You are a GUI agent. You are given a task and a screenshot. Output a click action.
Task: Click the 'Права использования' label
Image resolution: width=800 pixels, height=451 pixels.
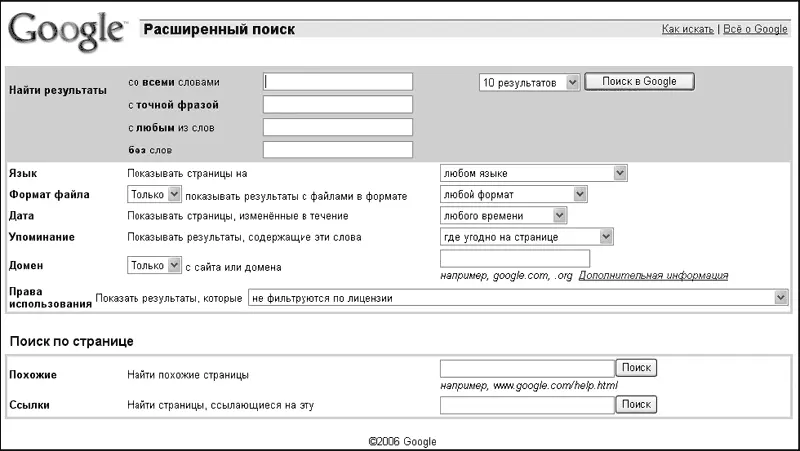(x=50, y=298)
